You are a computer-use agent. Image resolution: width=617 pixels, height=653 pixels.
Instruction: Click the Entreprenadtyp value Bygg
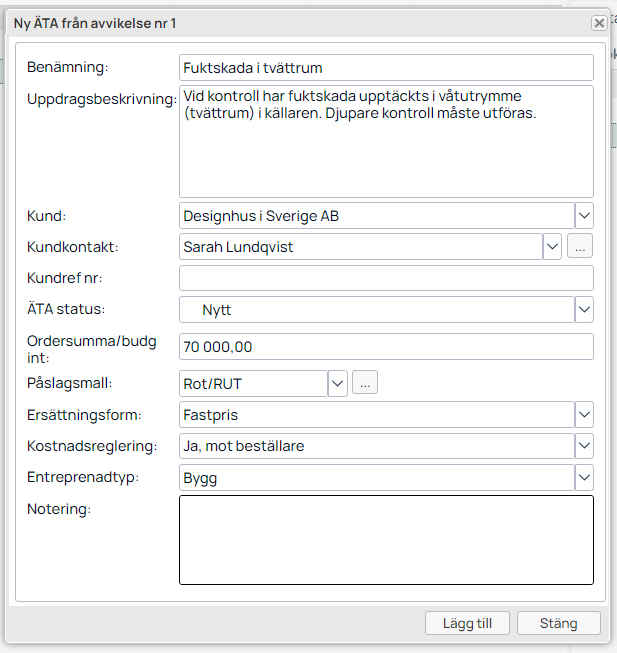pyautogui.click(x=377, y=477)
